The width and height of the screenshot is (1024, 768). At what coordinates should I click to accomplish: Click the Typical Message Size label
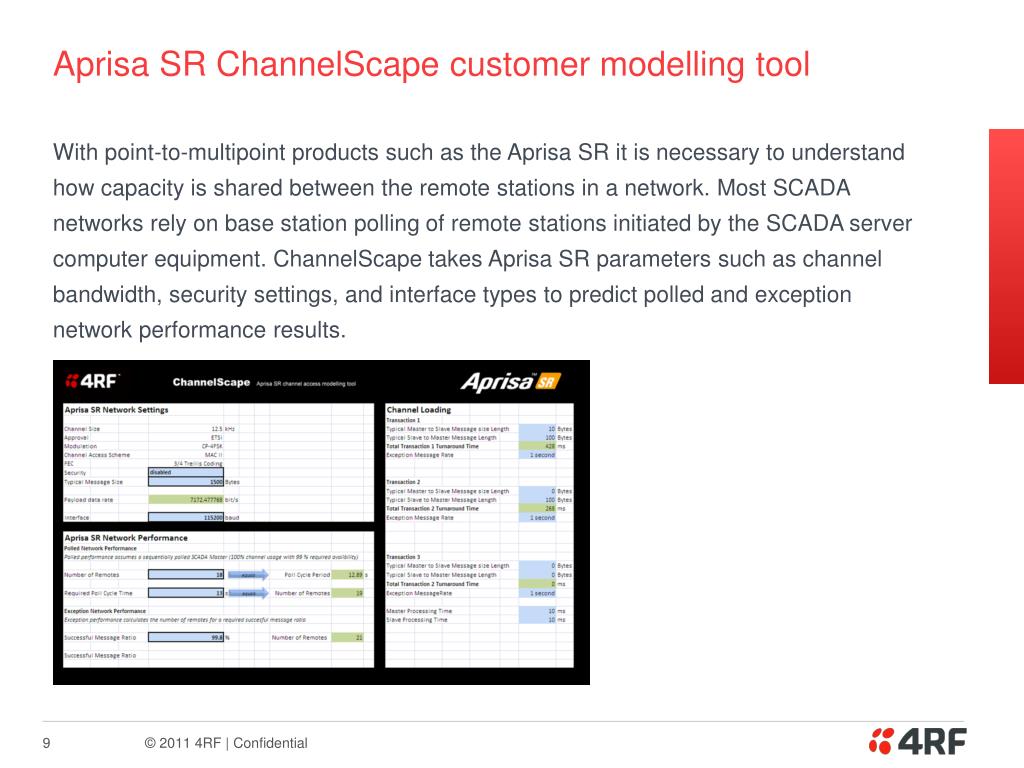point(93,482)
